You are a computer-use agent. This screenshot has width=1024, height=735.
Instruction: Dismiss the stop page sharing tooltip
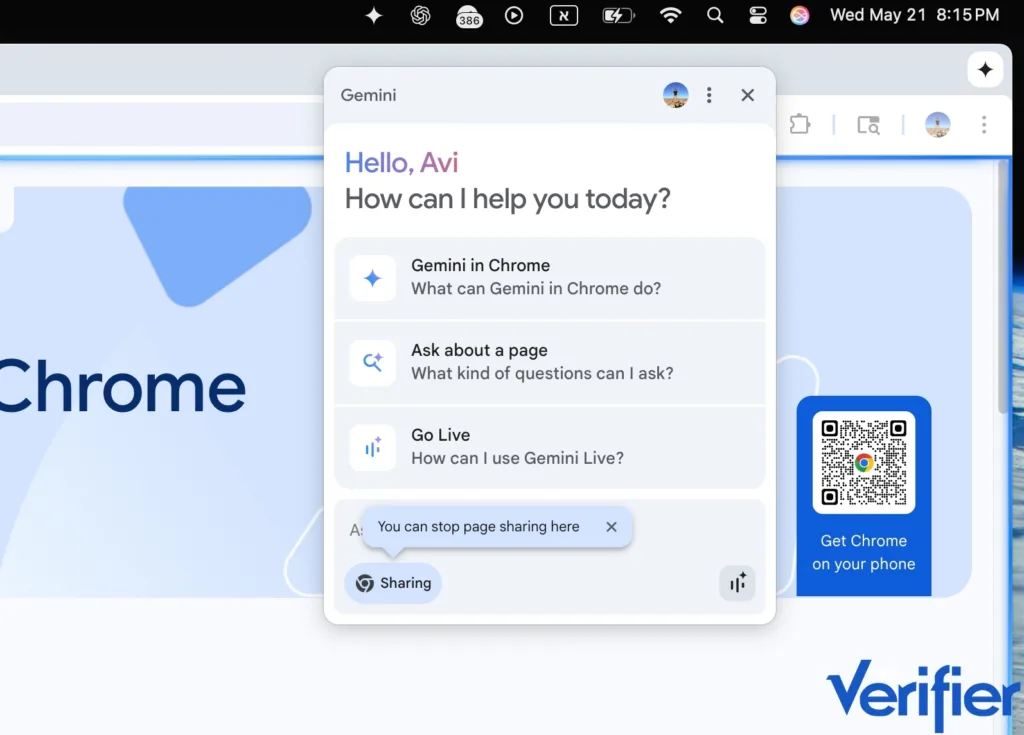[x=611, y=527]
